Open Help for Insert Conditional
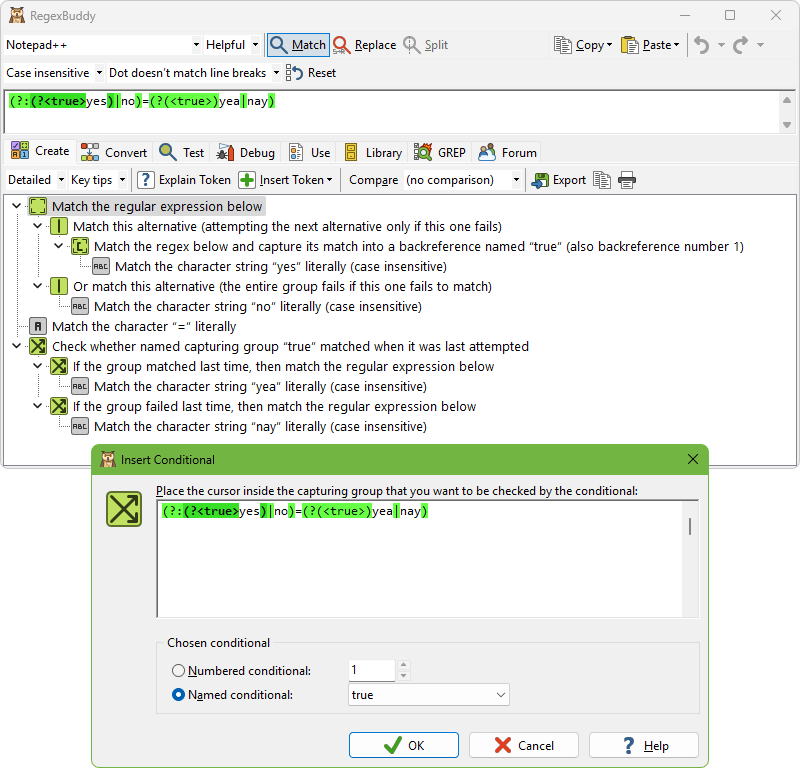Viewport: 800px width, 768px height. point(644,746)
